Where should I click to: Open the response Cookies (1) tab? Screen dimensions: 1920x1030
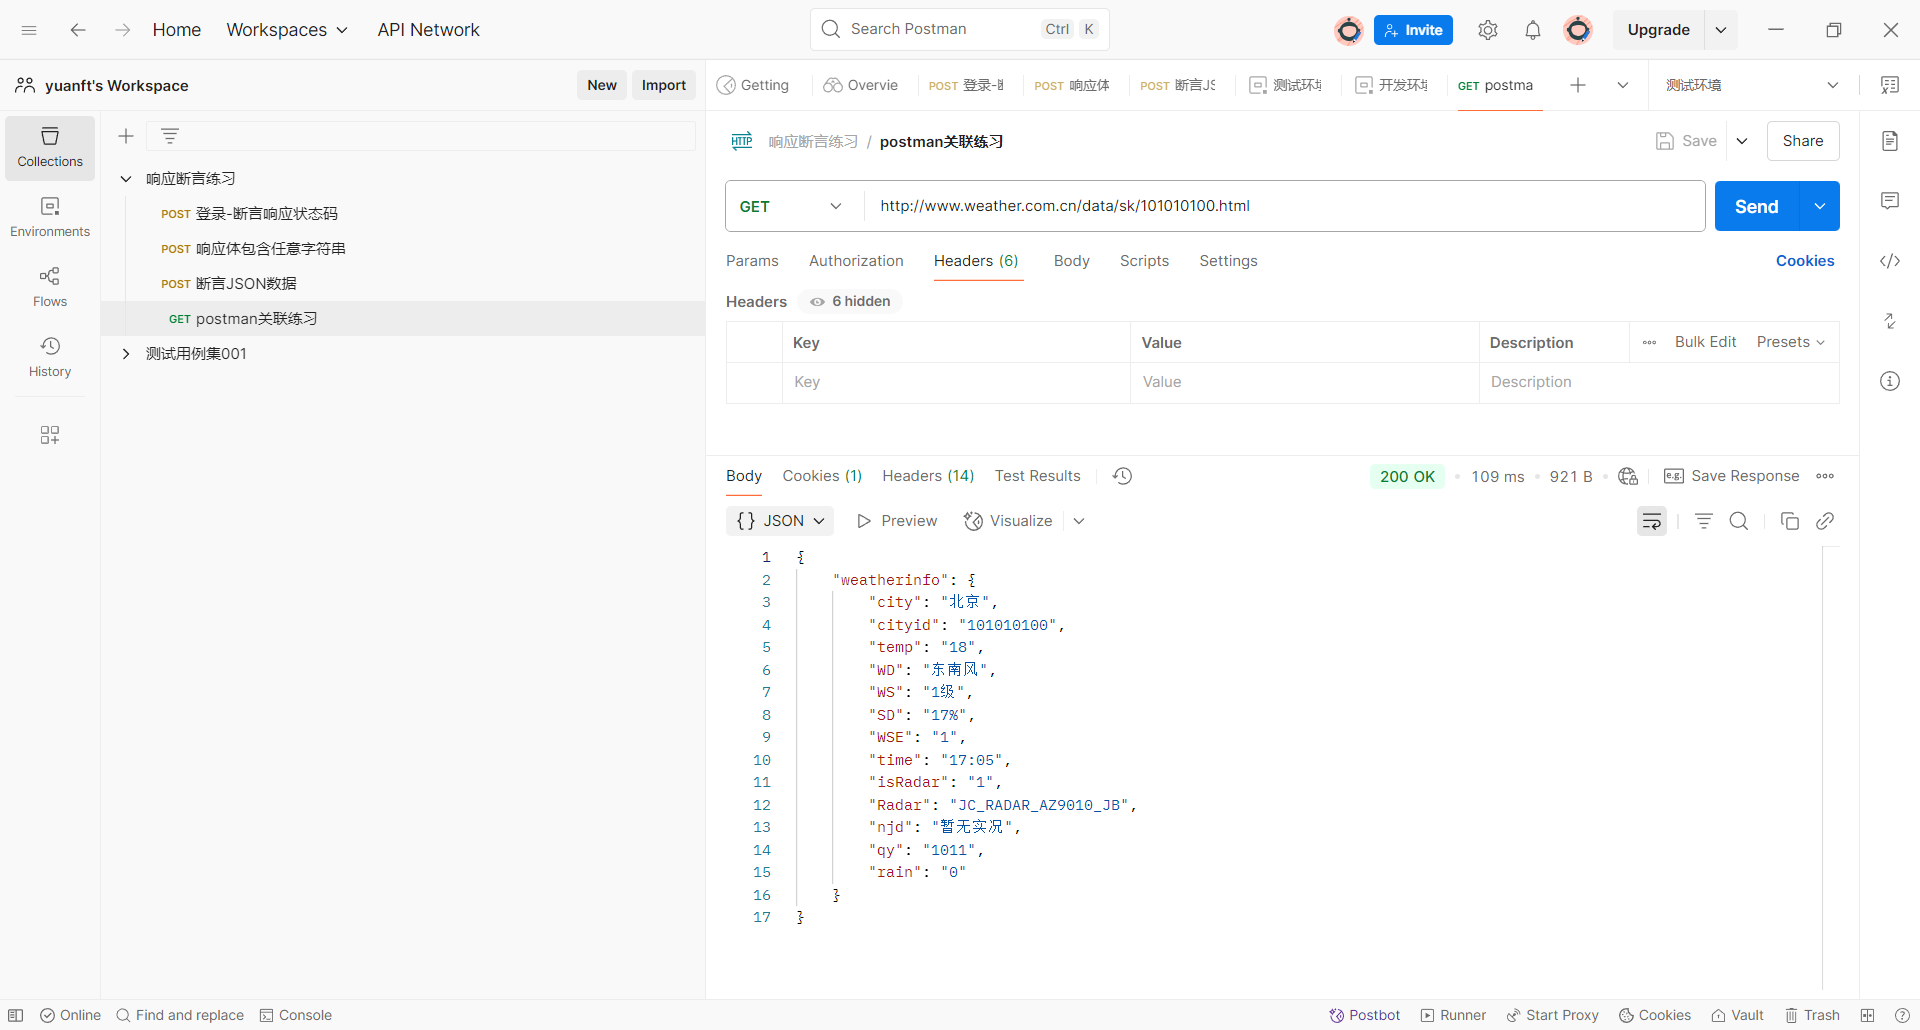point(822,476)
